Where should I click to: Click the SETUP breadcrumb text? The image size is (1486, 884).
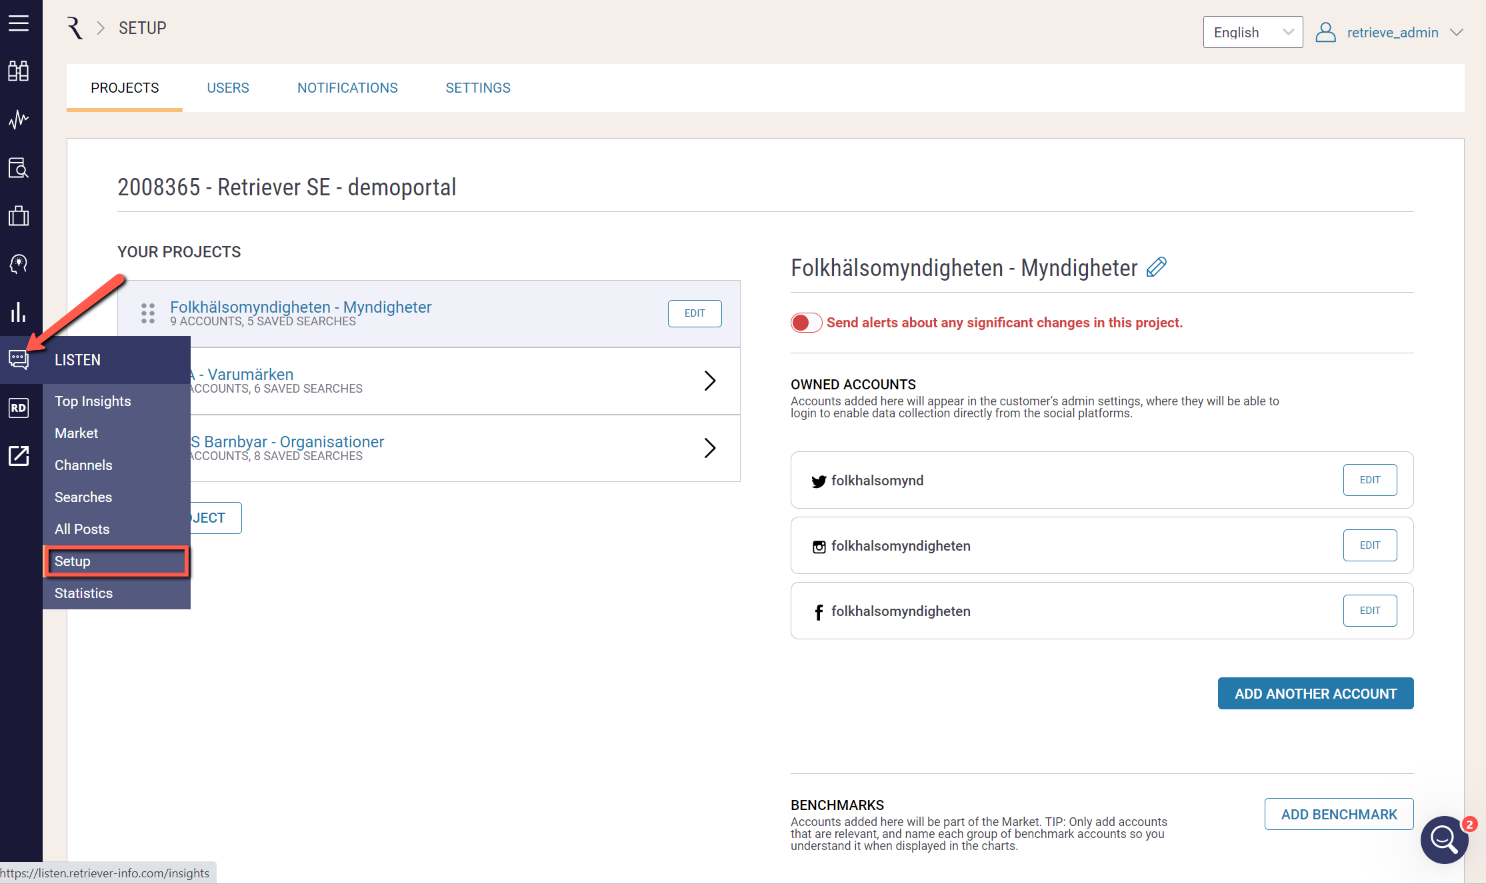[x=143, y=28]
